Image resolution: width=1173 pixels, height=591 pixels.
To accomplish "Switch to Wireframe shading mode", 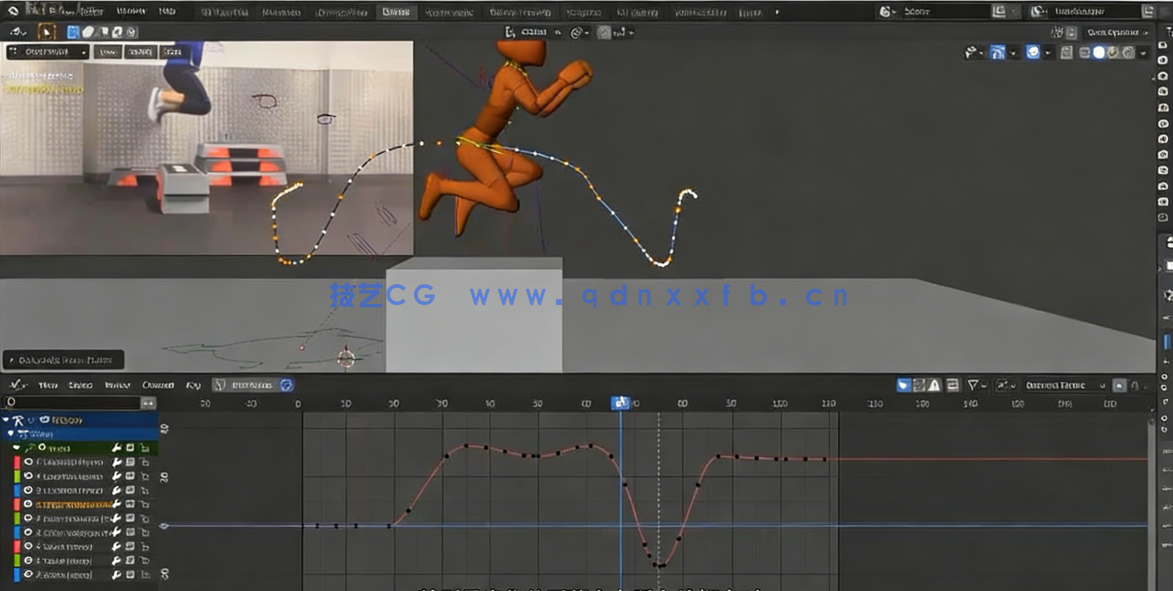I will (1085, 51).
